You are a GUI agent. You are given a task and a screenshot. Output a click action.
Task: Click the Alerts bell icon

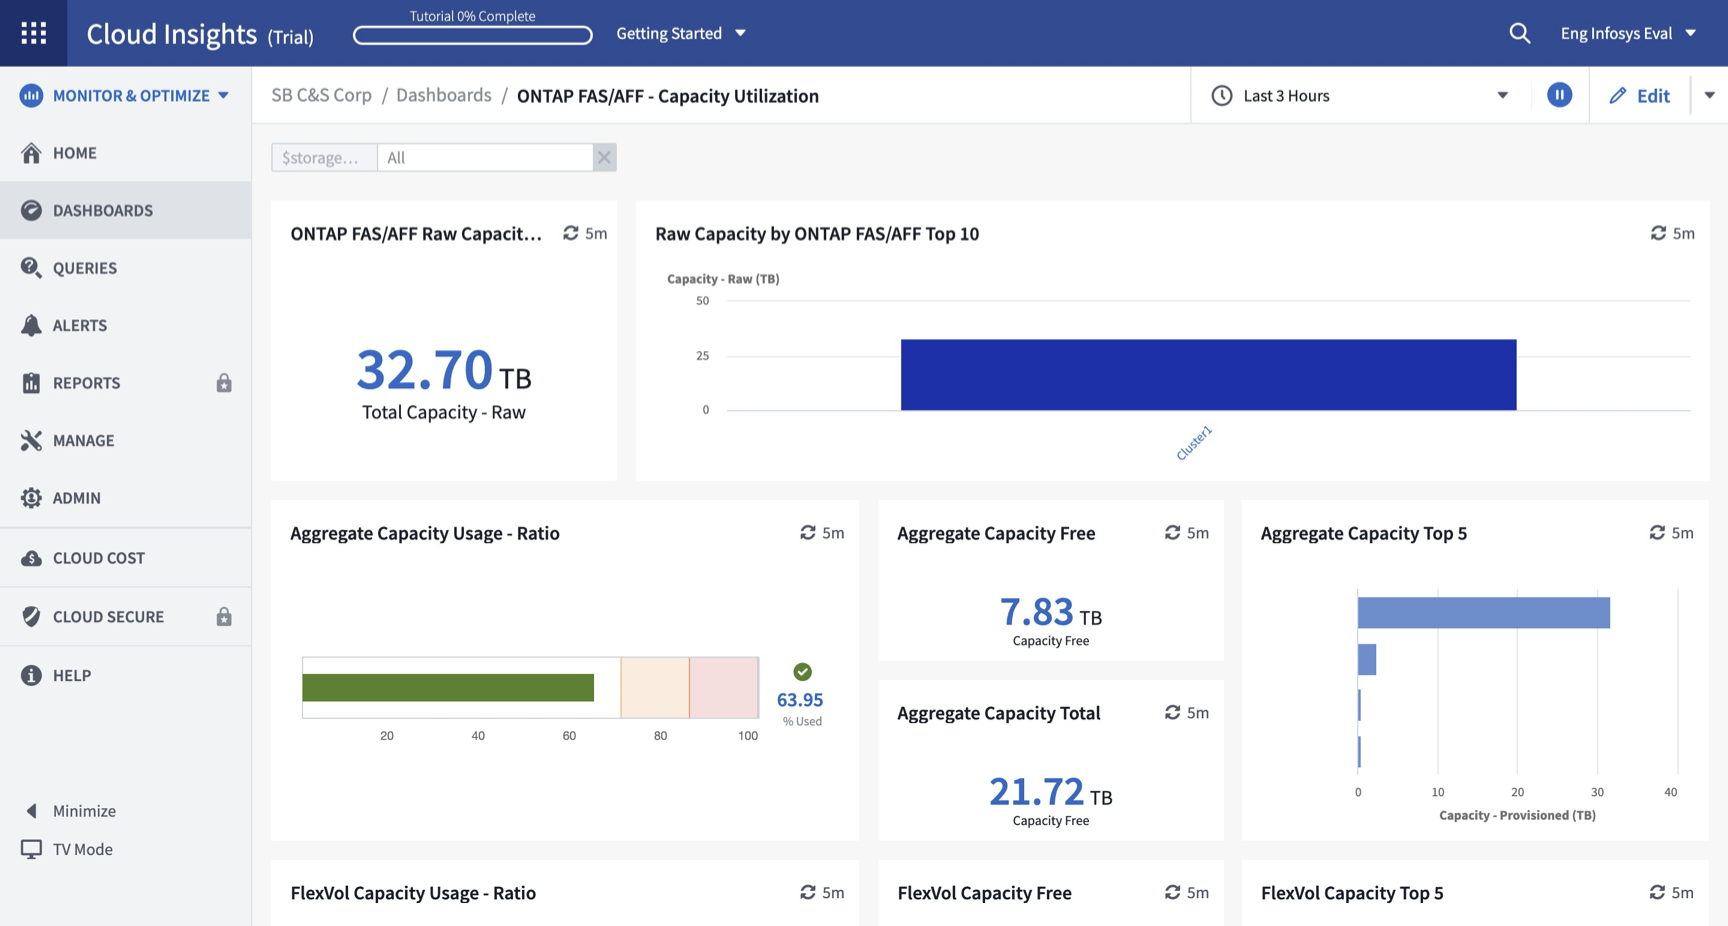coord(31,325)
